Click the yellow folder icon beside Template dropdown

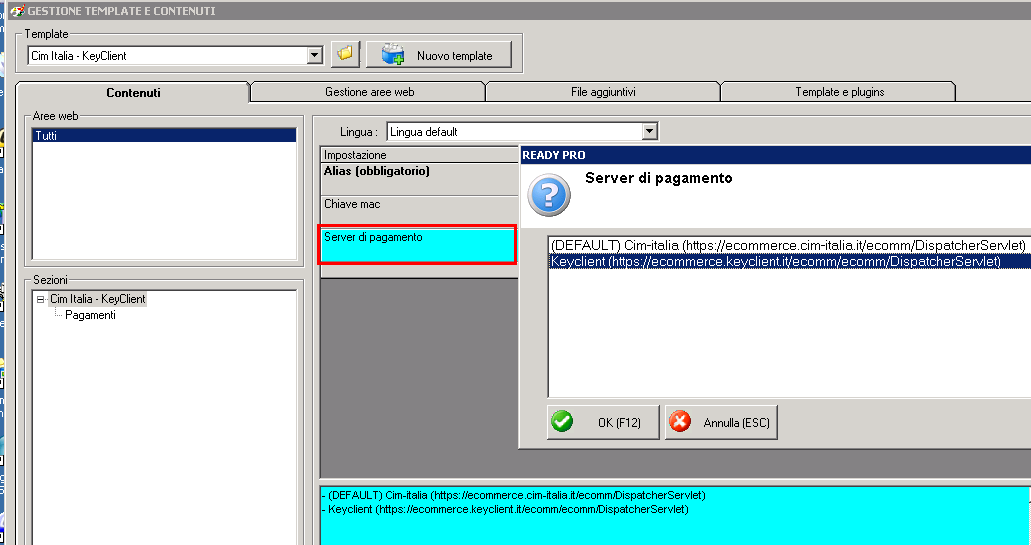click(x=345, y=55)
